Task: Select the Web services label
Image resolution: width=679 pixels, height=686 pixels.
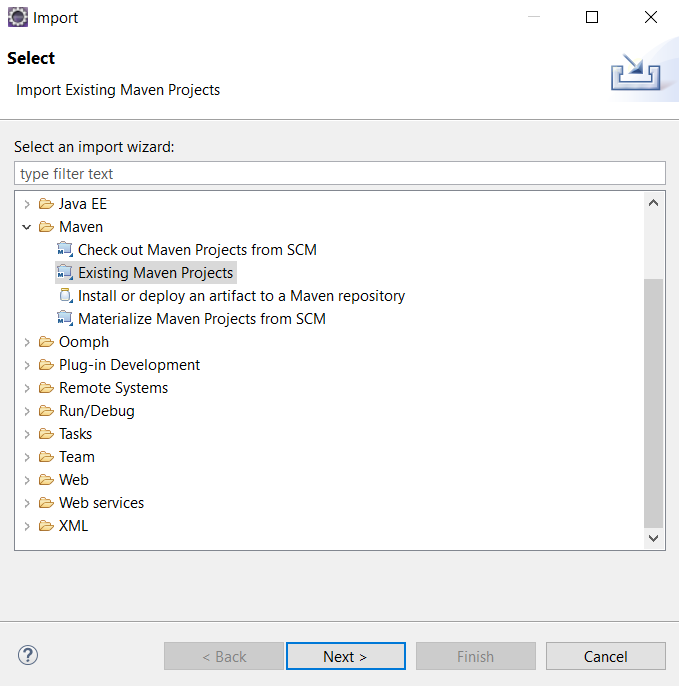Action: (102, 503)
